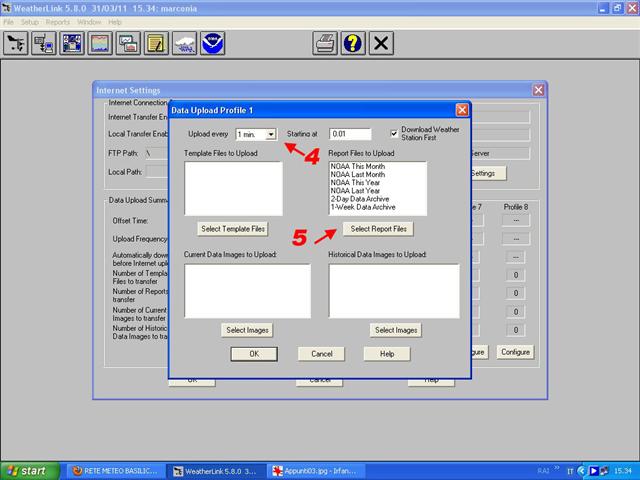
Task: Select NOAA Last Year report entry
Action: pyautogui.click(x=355, y=191)
